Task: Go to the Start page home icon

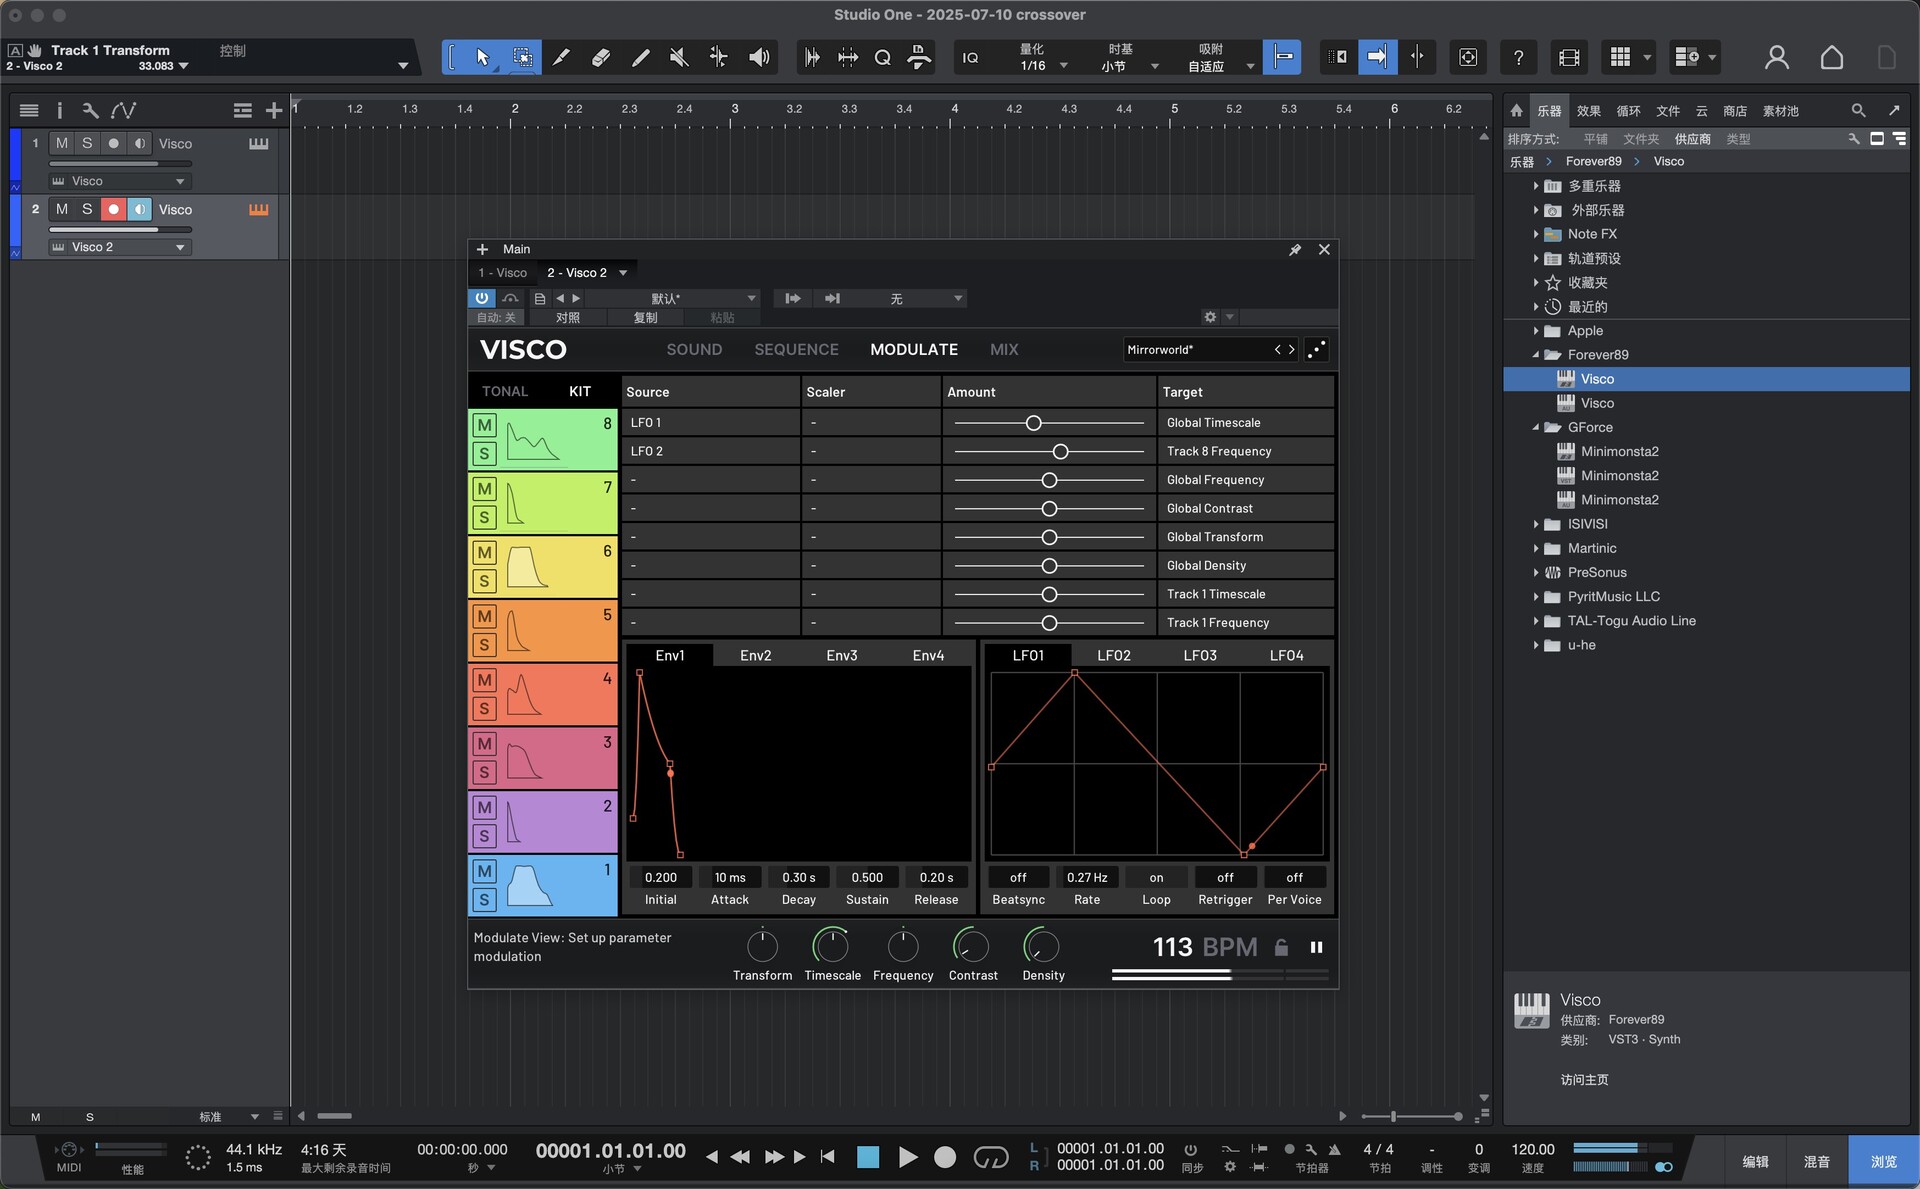Action: coord(1831,57)
